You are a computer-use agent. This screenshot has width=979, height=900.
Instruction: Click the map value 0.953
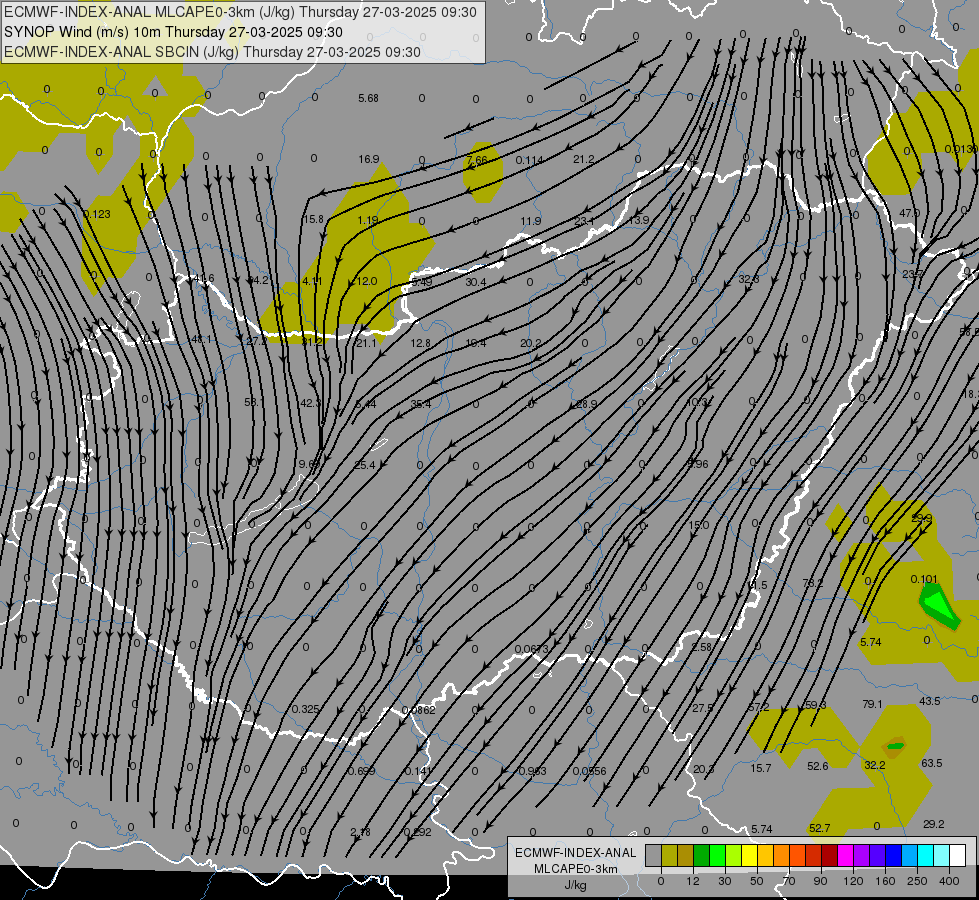[x=533, y=771]
